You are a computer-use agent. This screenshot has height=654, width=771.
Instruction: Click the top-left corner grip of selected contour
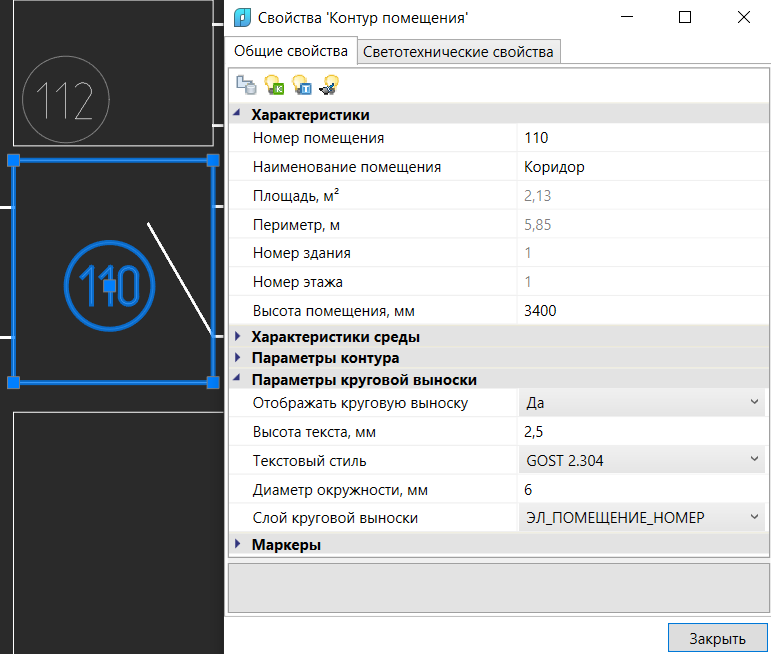(14, 160)
